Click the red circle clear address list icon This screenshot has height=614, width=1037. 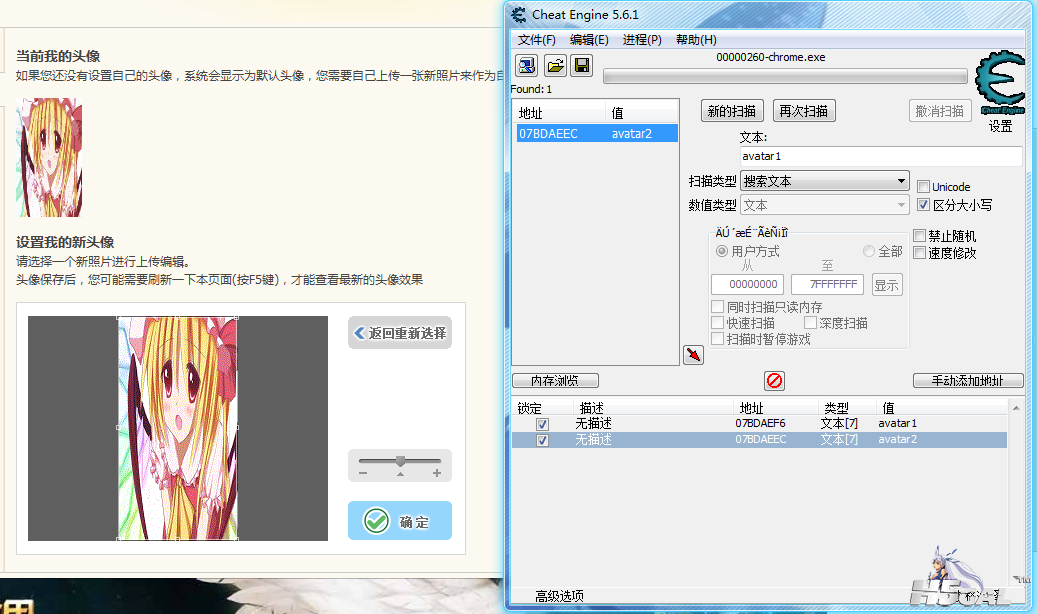774,380
